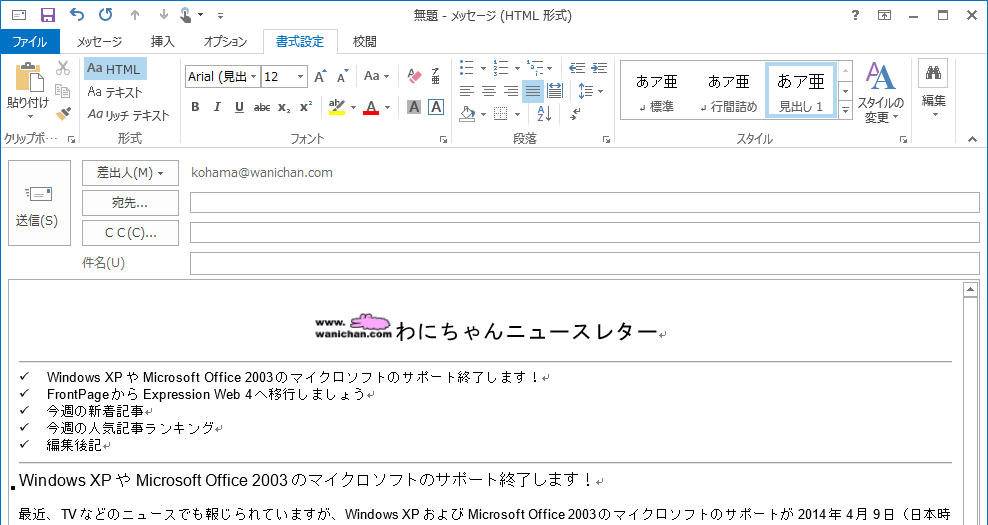Apply the 見出し 1 style
Image resolution: width=988 pixels, height=525 pixels.
[801, 90]
